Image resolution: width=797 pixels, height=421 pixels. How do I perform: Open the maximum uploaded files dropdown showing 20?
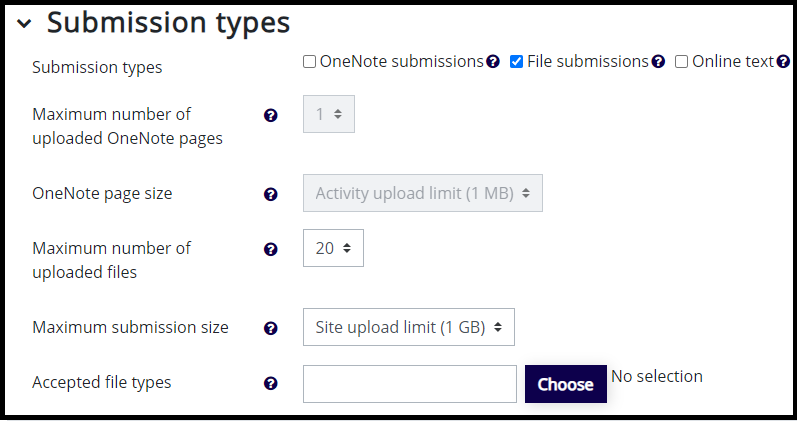click(x=333, y=248)
